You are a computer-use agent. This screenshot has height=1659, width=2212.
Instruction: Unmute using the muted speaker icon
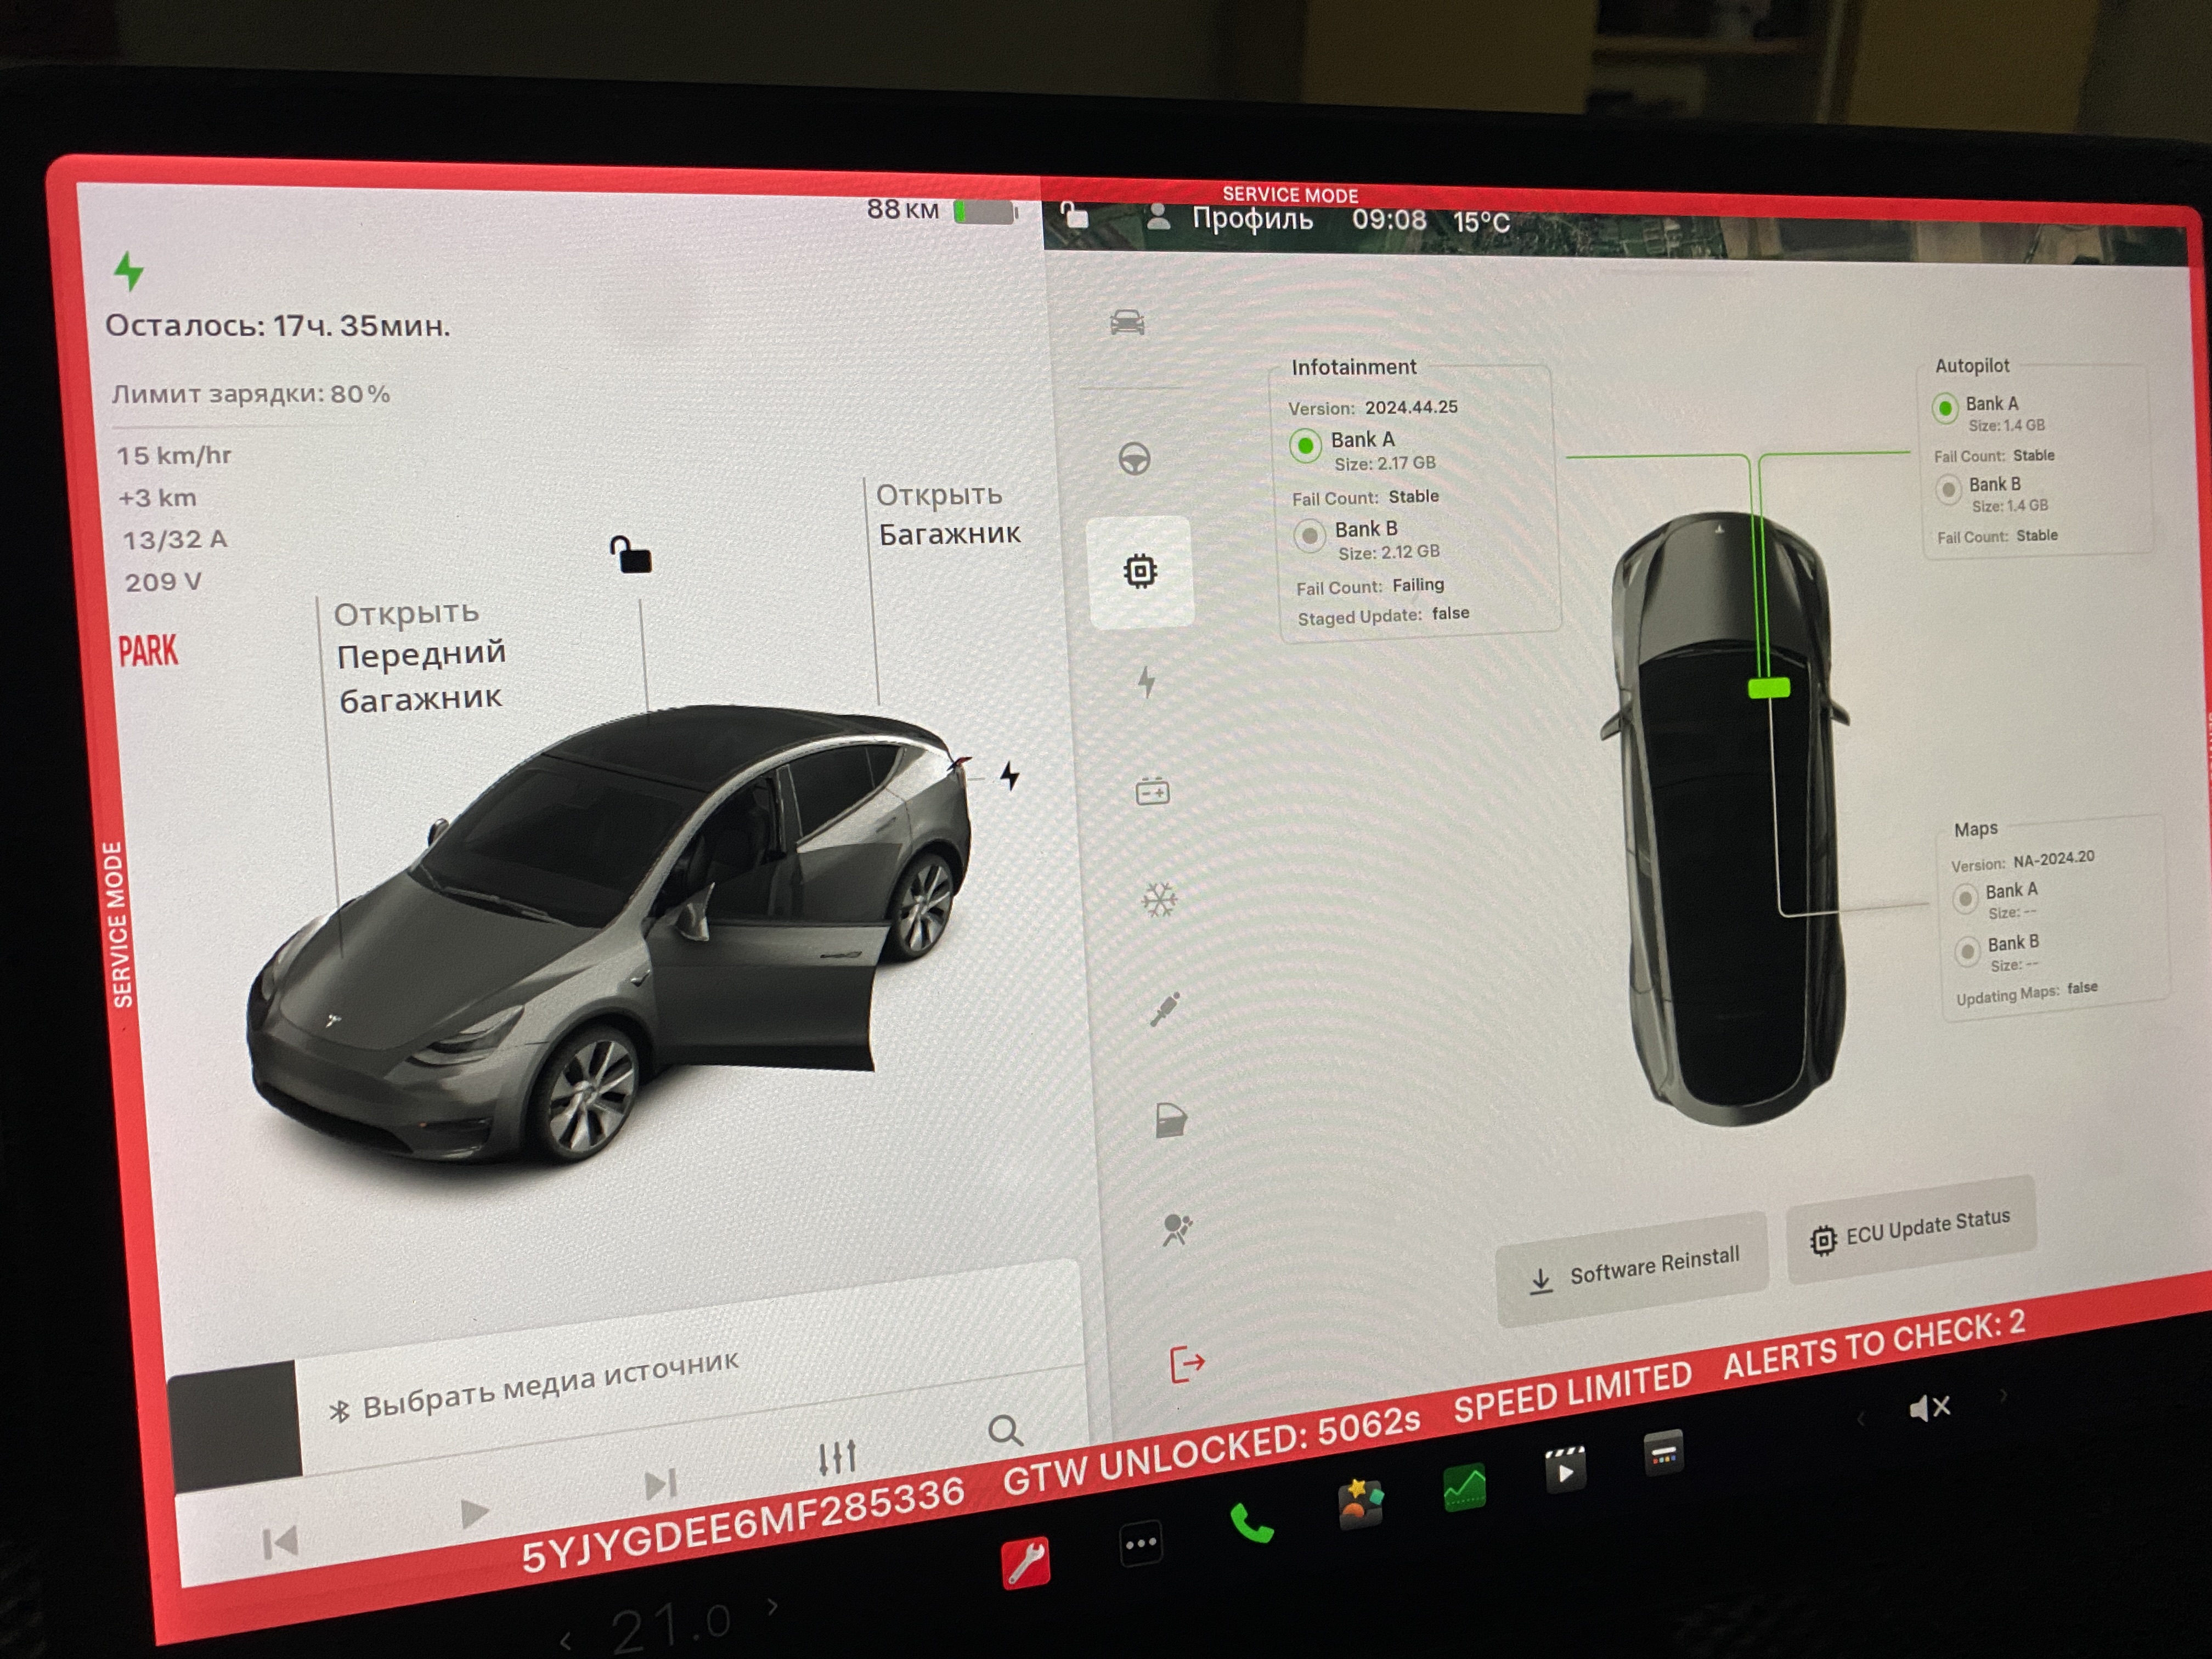pos(1929,1408)
